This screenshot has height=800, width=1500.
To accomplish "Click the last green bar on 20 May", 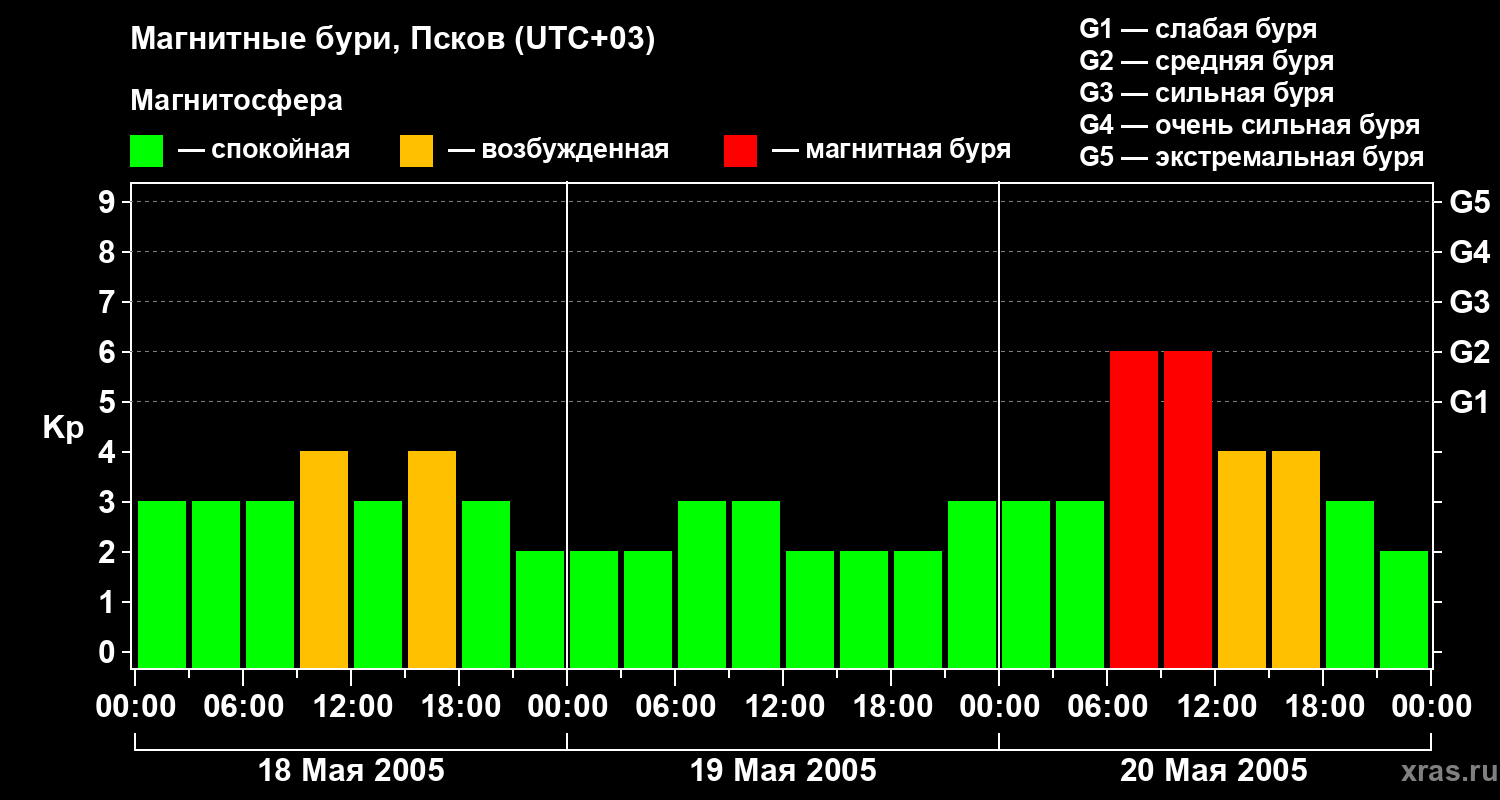I will point(1404,609).
